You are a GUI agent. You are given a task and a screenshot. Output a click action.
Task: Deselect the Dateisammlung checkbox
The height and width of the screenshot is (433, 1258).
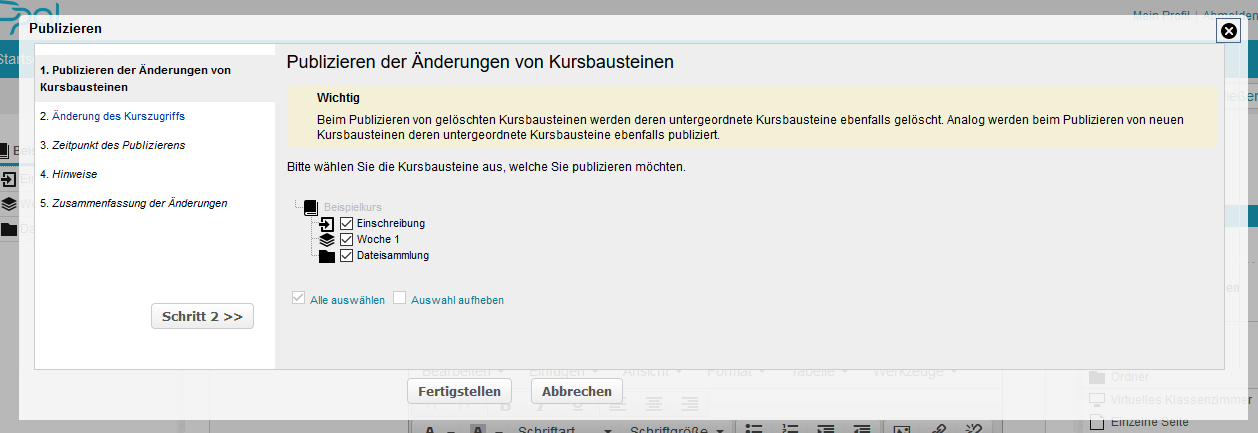347,256
